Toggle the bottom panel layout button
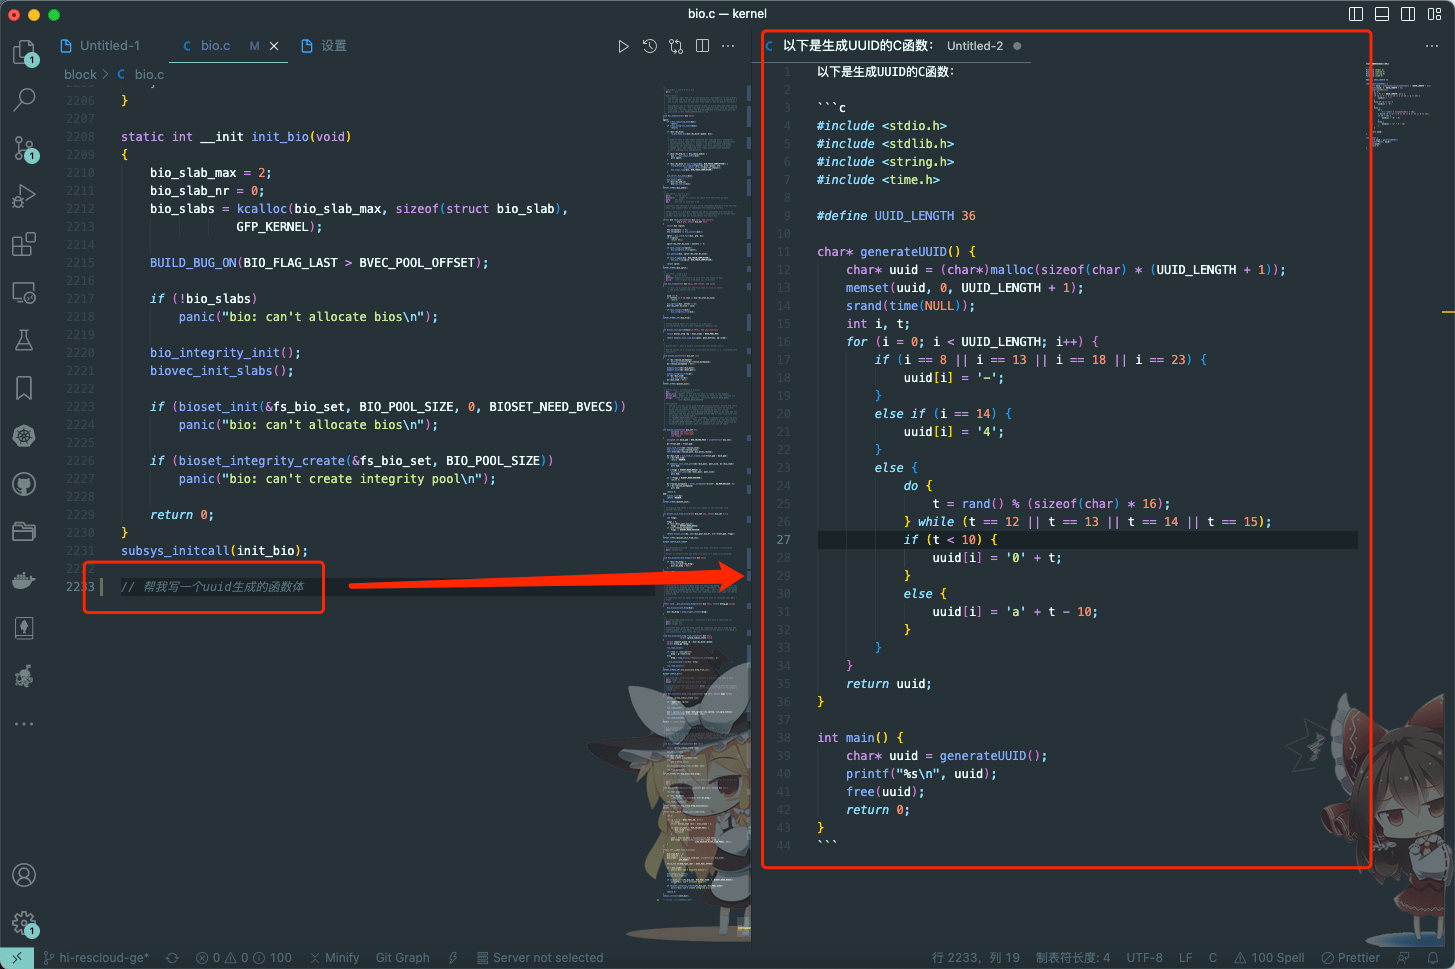The image size is (1455, 969). coord(1382,14)
